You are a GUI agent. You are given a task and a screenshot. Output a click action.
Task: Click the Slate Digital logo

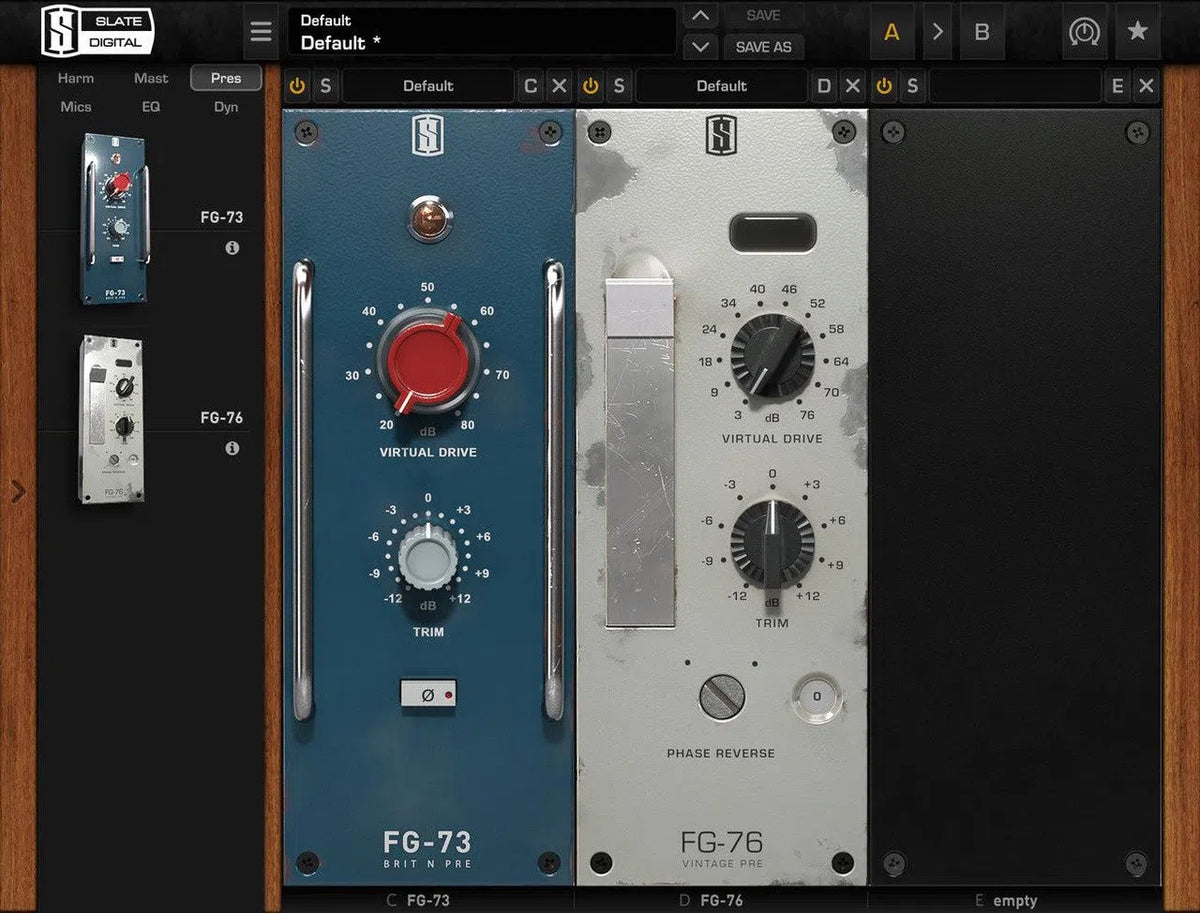pyautogui.click(x=97, y=31)
